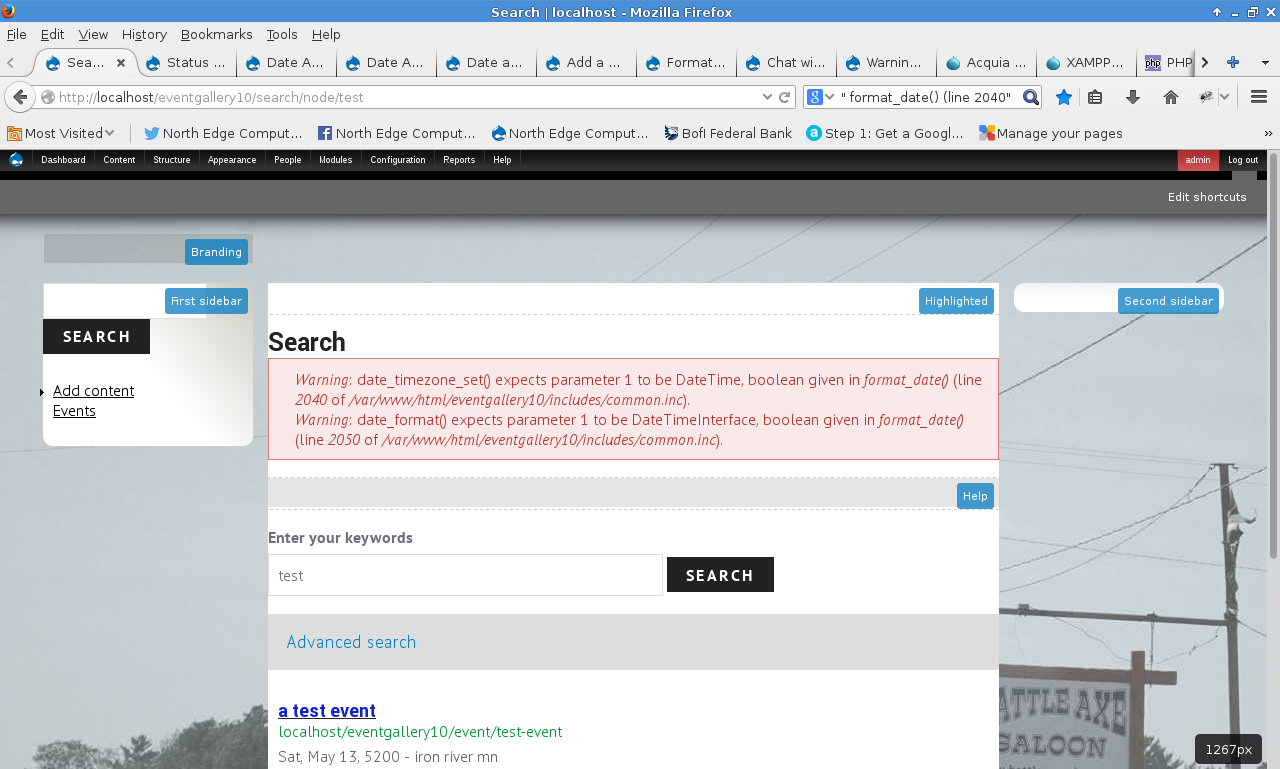Switch to the Status tab
Screen dimensions: 1280x769
pos(186,62)
